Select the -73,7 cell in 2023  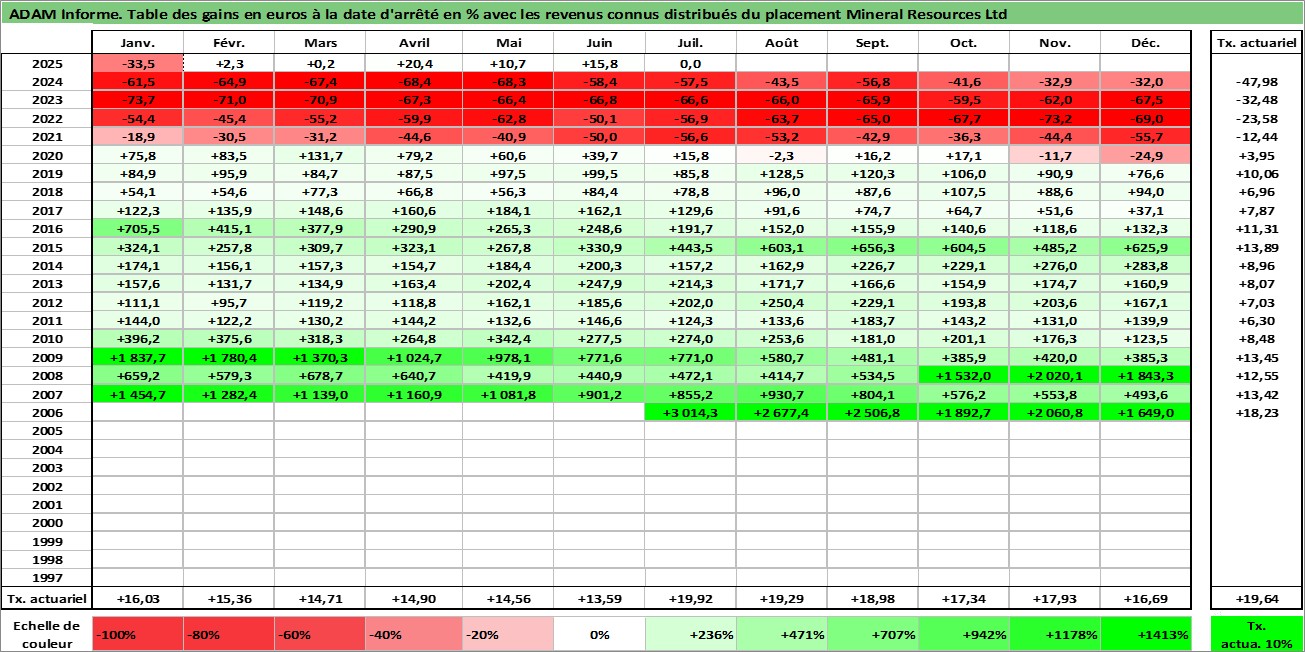click(x=137, y=101)
